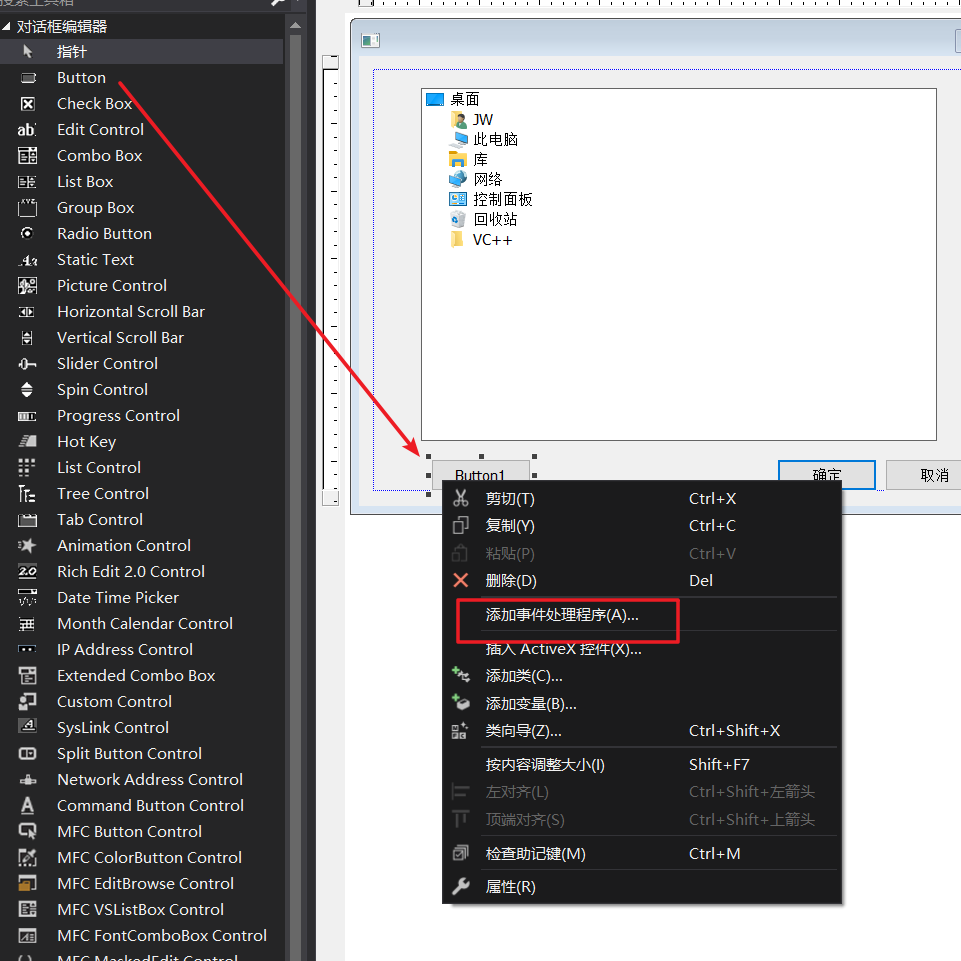This screenshot has width=961, height=961.
Task: Collapse the 对话框编辑器 toolbox section
Action: click(x=6, y=26)
